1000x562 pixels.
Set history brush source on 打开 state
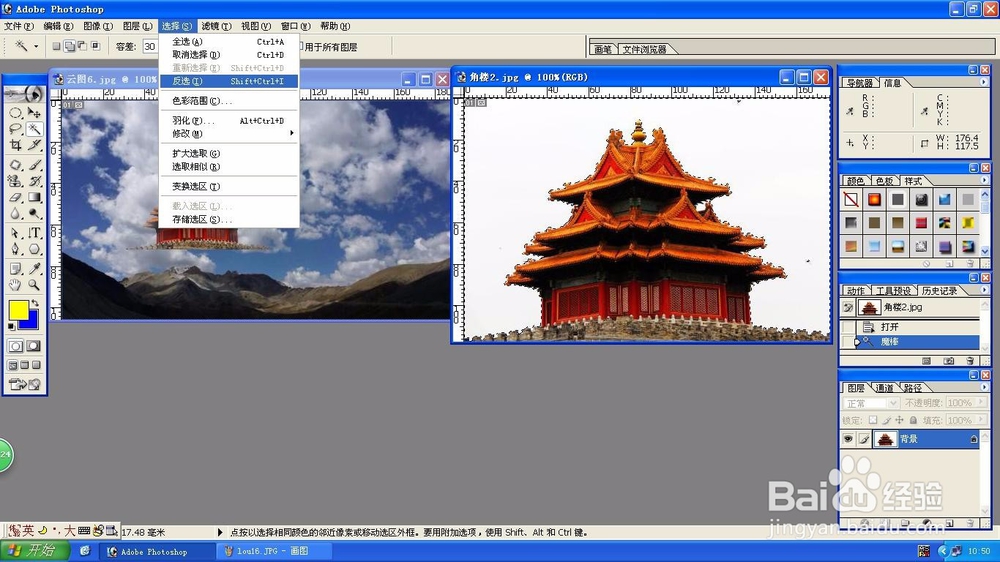click(x=848, y=327)
